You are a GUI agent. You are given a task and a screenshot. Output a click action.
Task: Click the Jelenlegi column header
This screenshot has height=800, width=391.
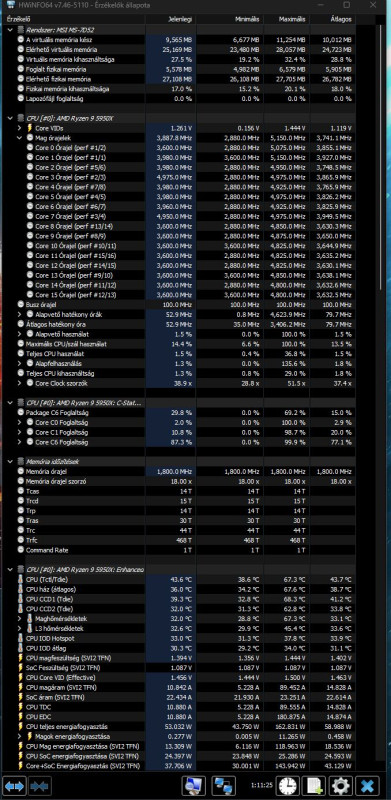170,19
